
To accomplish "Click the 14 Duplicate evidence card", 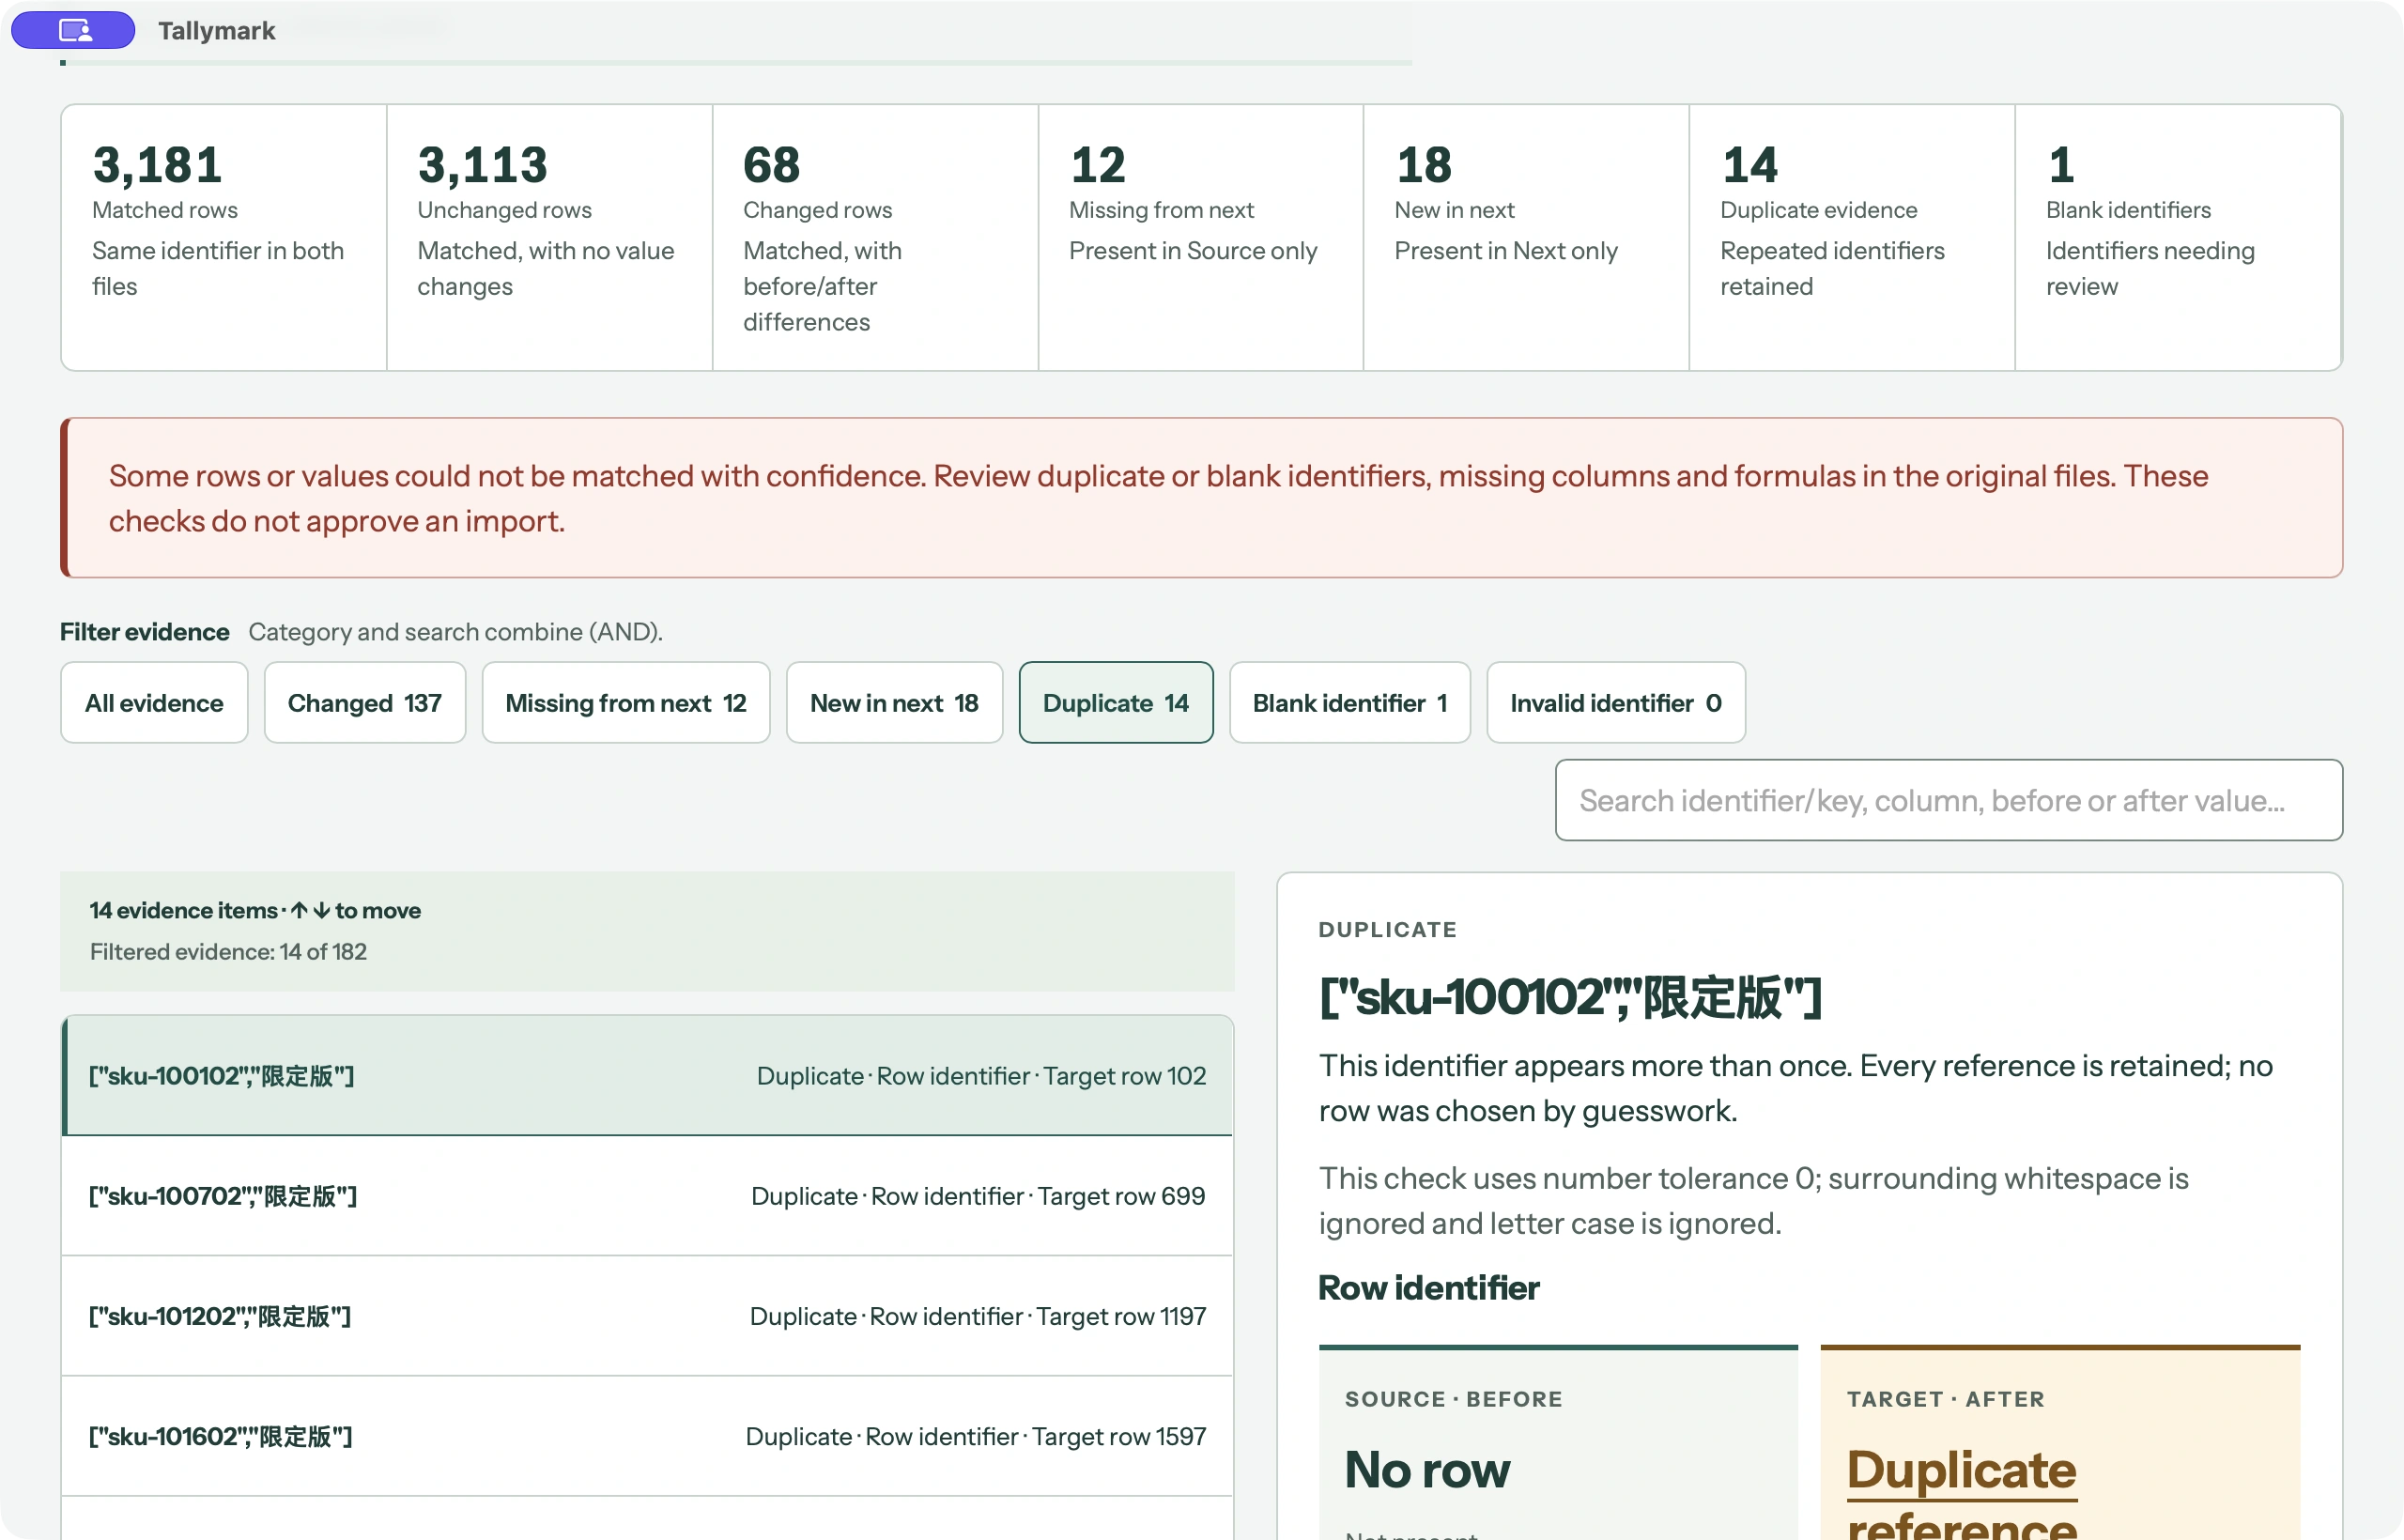I will coord(1853,238).
